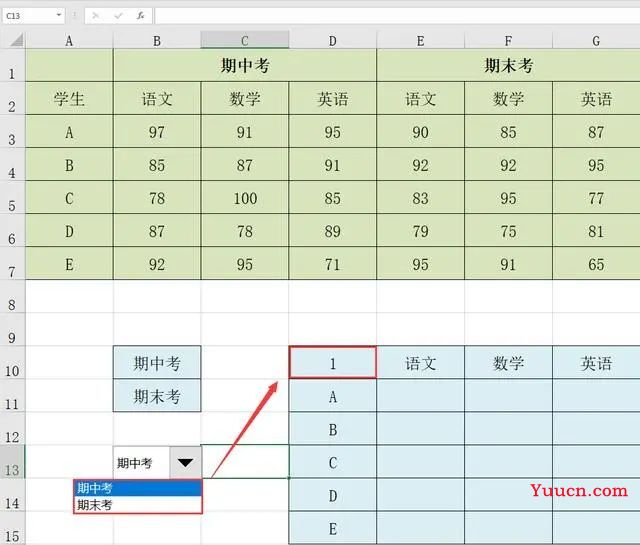Screen dimensions: 640x545
Task: Click cell B3 with value 97
Action: (x=157, y=131)
